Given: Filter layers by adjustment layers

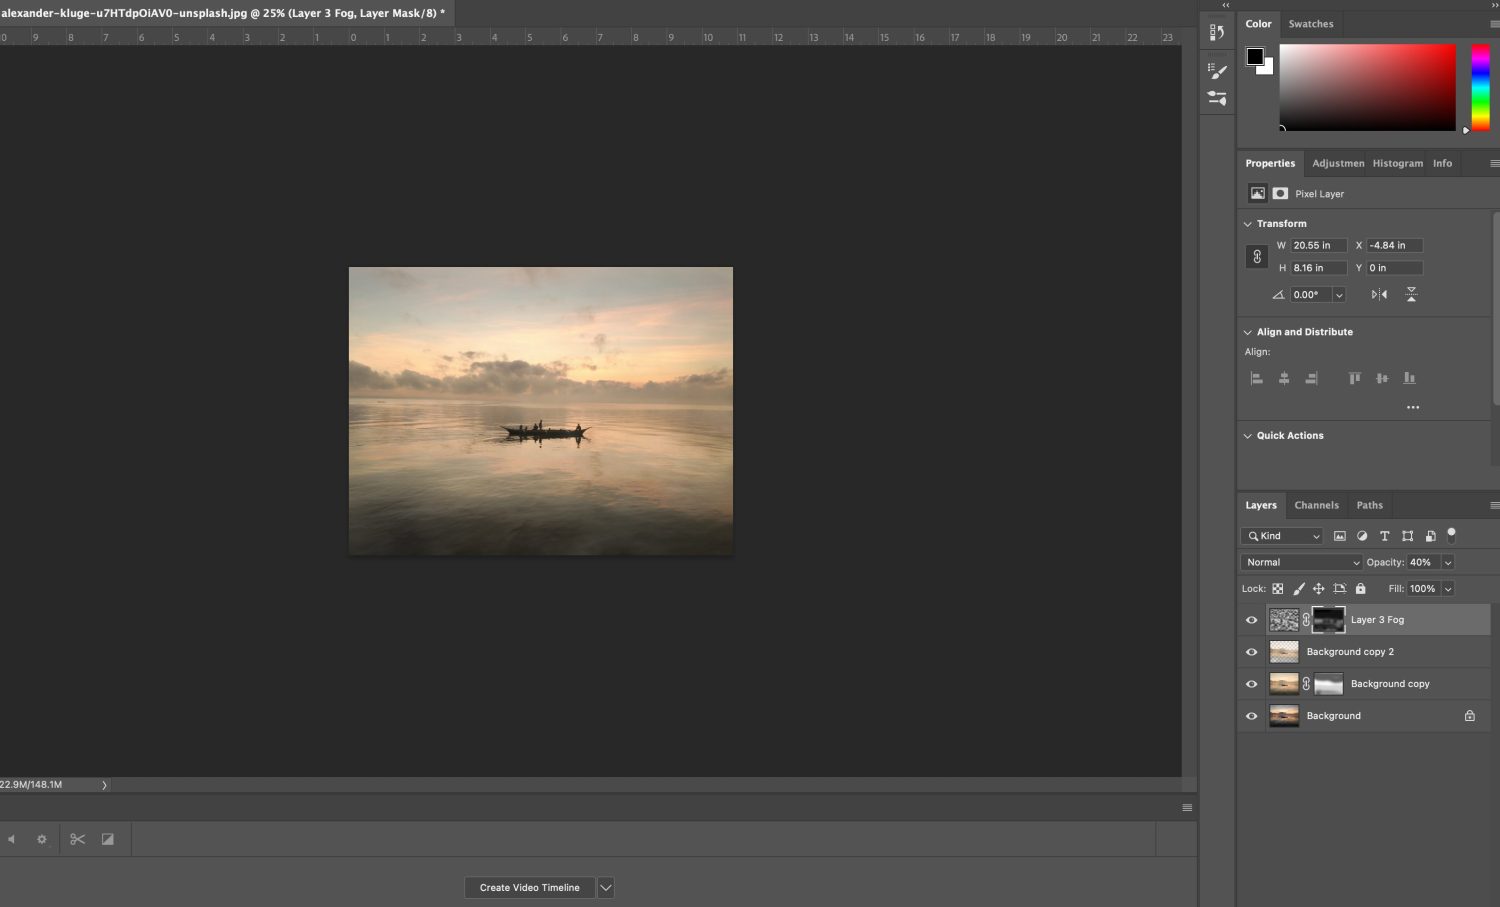Looking at the screenshot, I should click(1362, 536).
